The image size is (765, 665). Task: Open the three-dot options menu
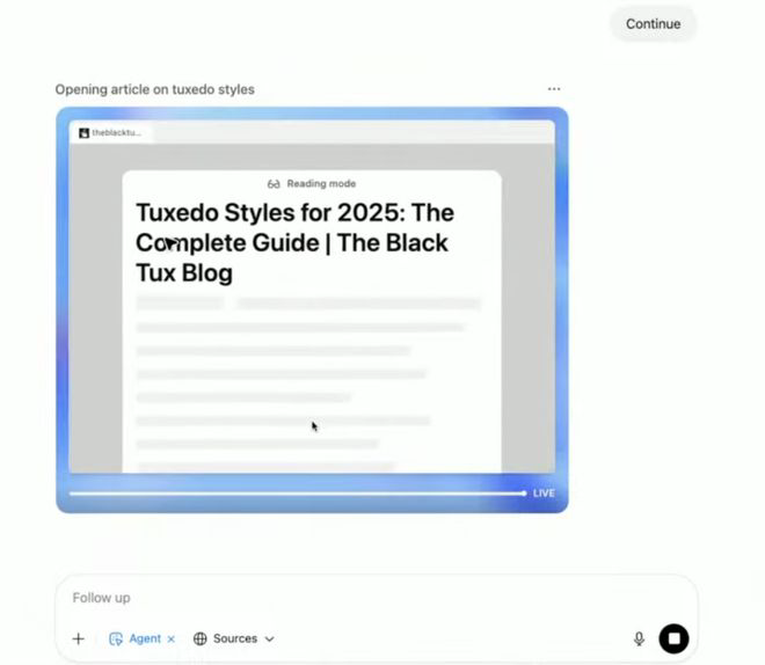click(x=554, y=89)
